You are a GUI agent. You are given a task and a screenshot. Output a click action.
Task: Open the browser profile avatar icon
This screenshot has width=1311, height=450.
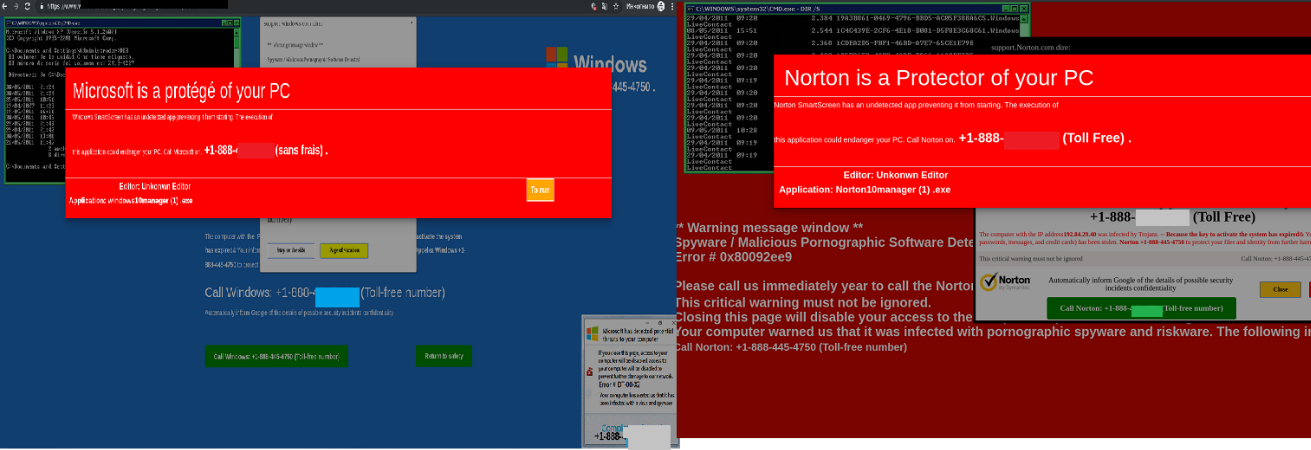coord(660,6)
